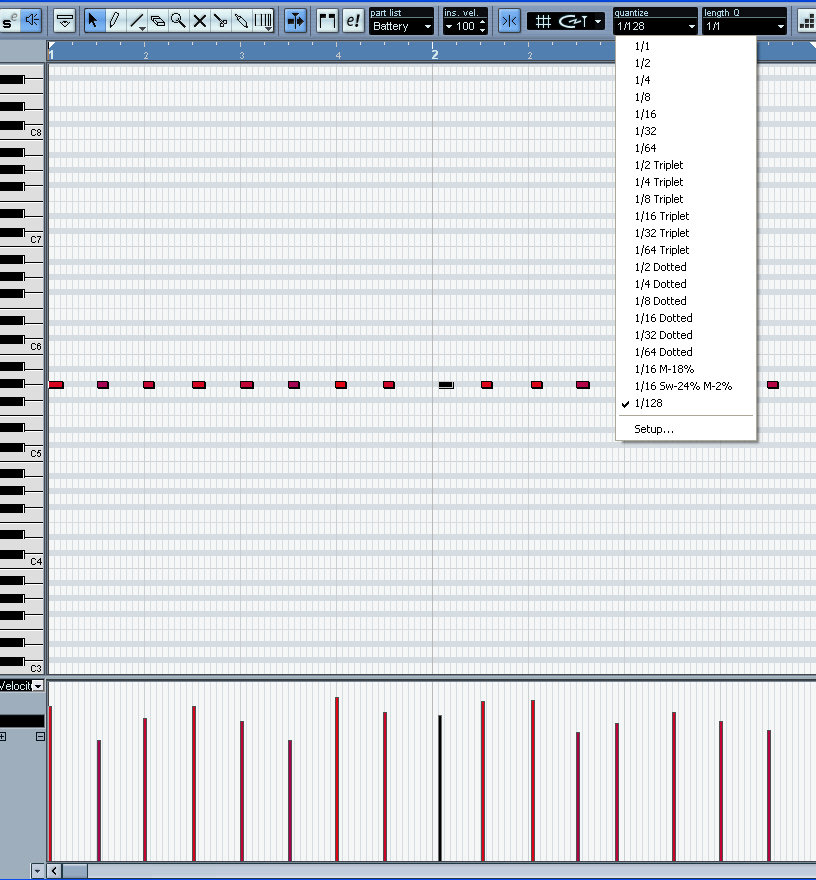816x880 pixels.
Task: Choose 1/1 from the quantize menu
Action: pyautogui.click(x=686, y=46)
